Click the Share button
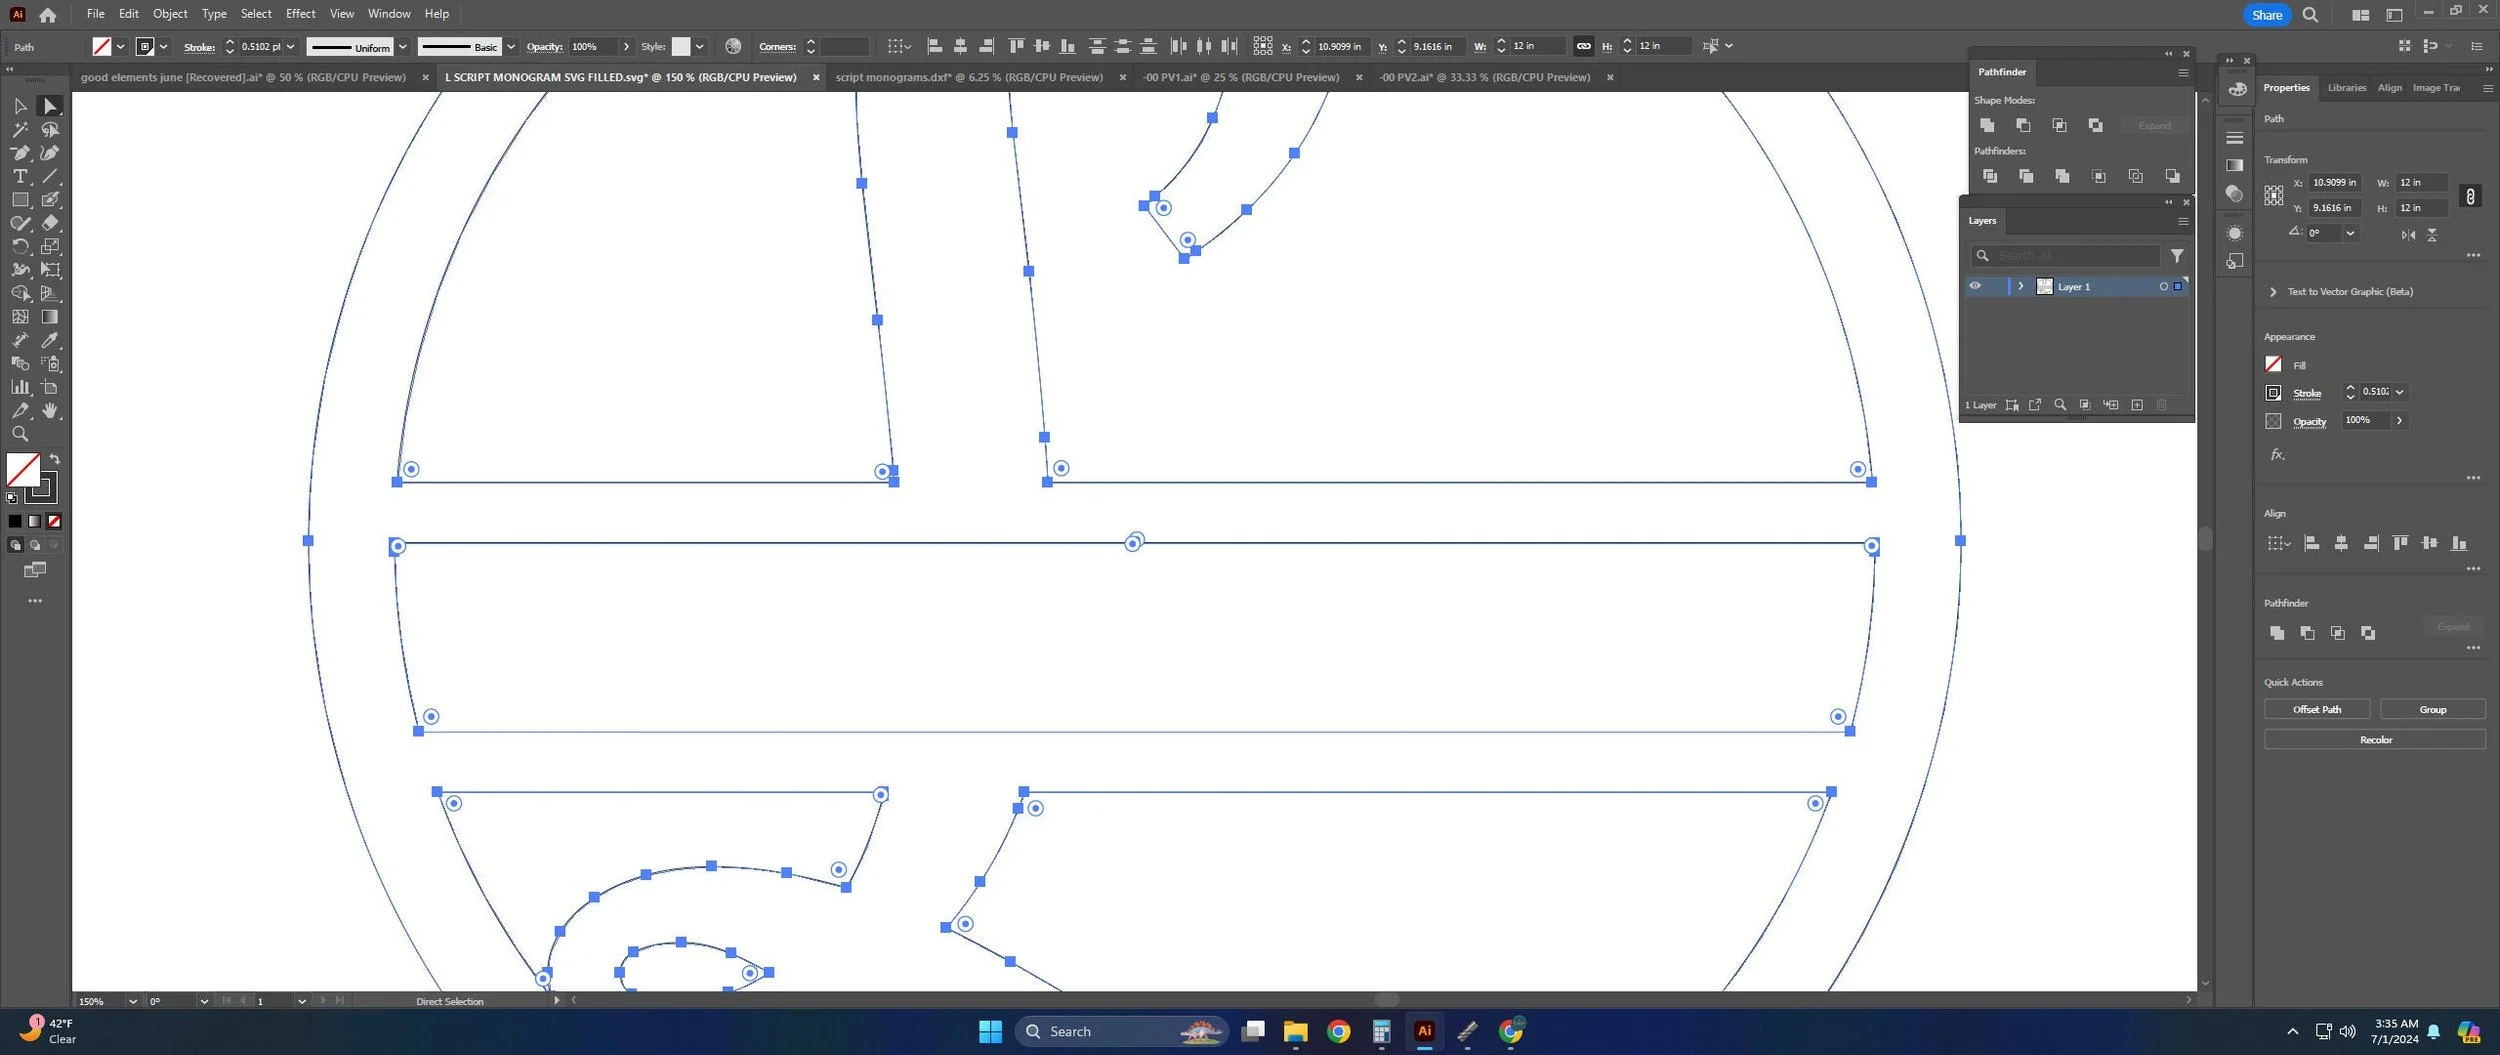2500x1055 pixels. pyautogui.click(x=2266, y=15)
